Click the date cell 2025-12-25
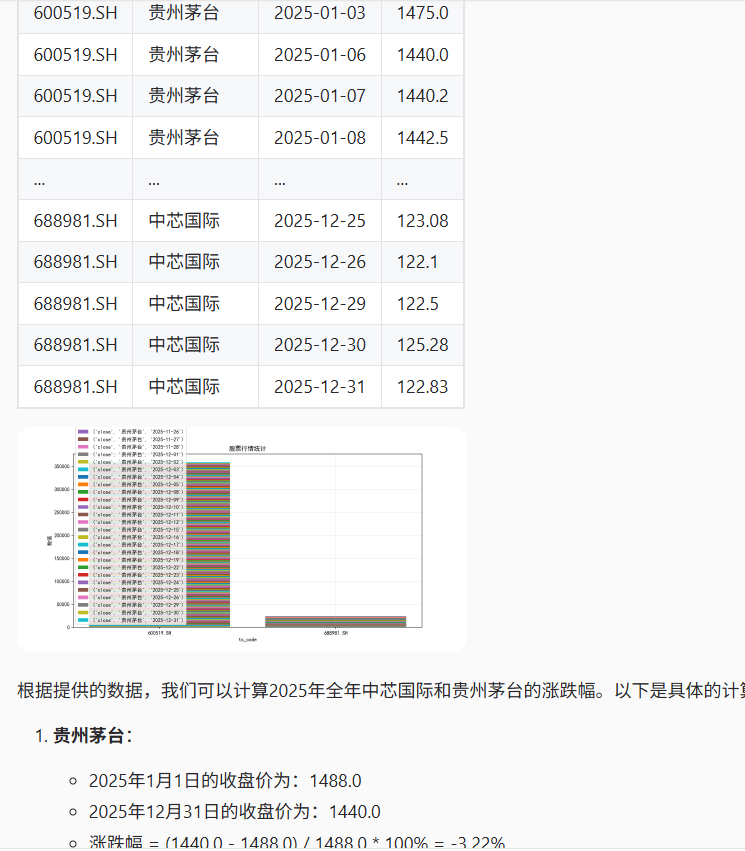The width and height of the screenshot is (745, 851). [320, 221]
